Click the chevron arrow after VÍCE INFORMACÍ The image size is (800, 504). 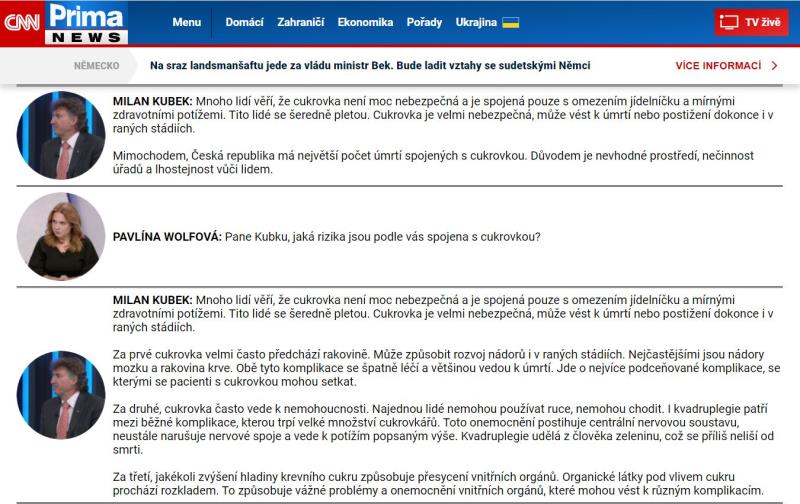774,66
